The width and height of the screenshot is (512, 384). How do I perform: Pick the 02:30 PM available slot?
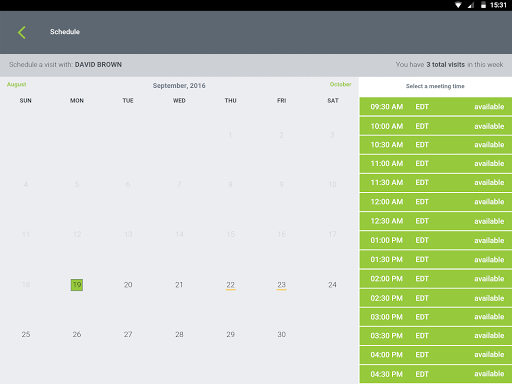pos(436,298)
